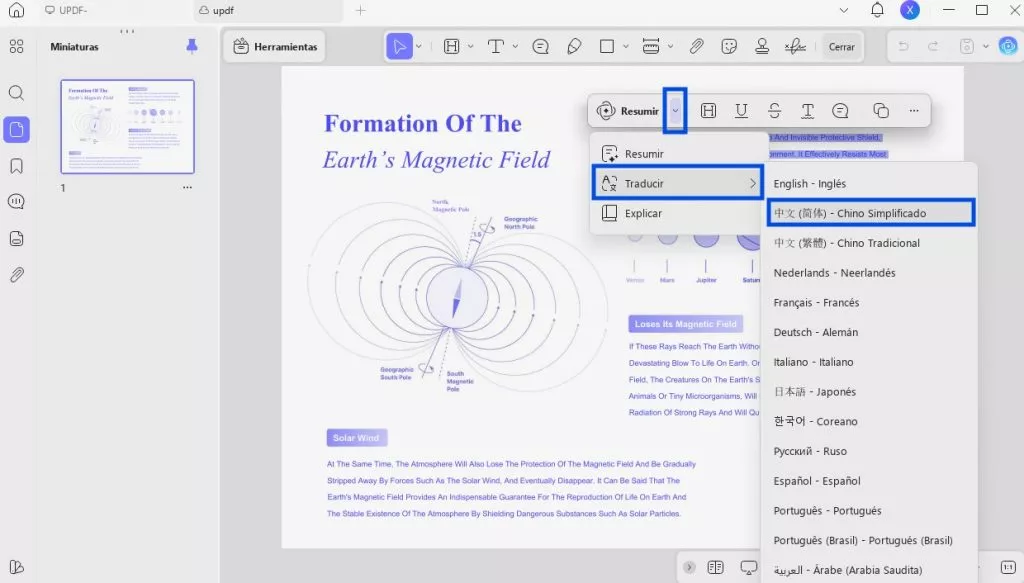Image resolution: width=1024 pixels, height=583 pixels.
Task: Open the notifications bell
Action: 877,10
